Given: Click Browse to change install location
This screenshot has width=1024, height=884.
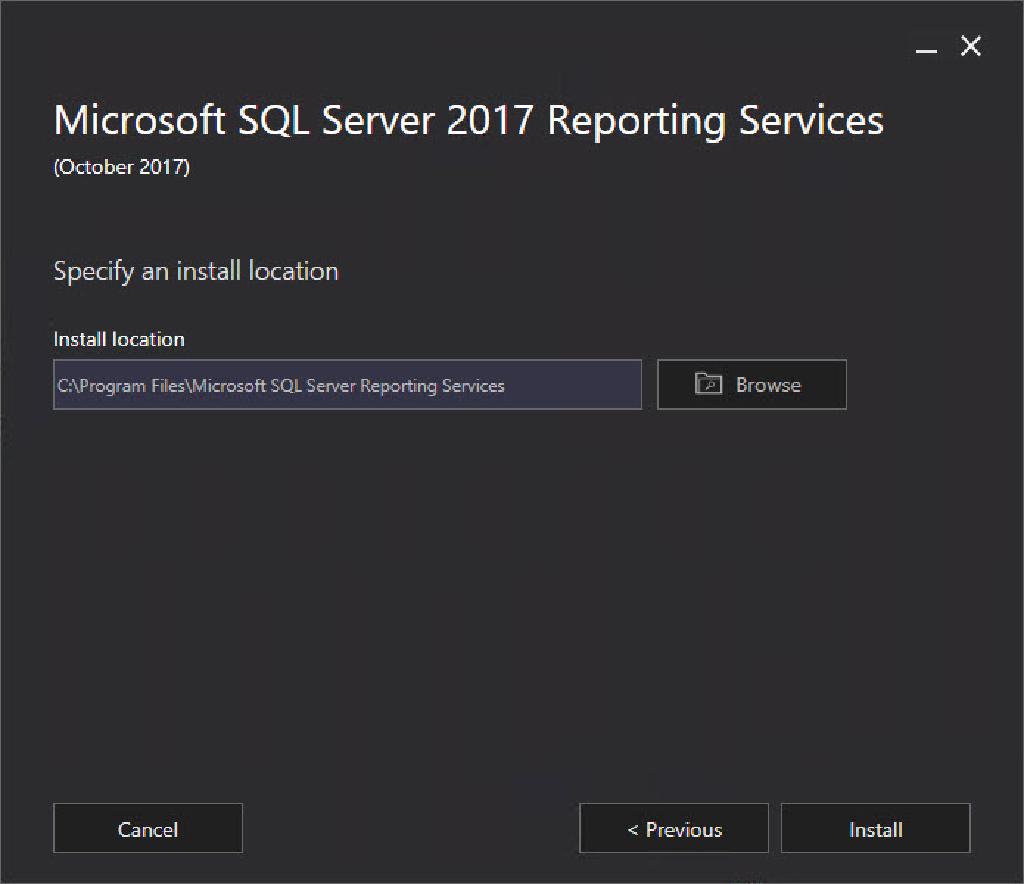Looking at the screenshot, I should (x=751, y=384).
